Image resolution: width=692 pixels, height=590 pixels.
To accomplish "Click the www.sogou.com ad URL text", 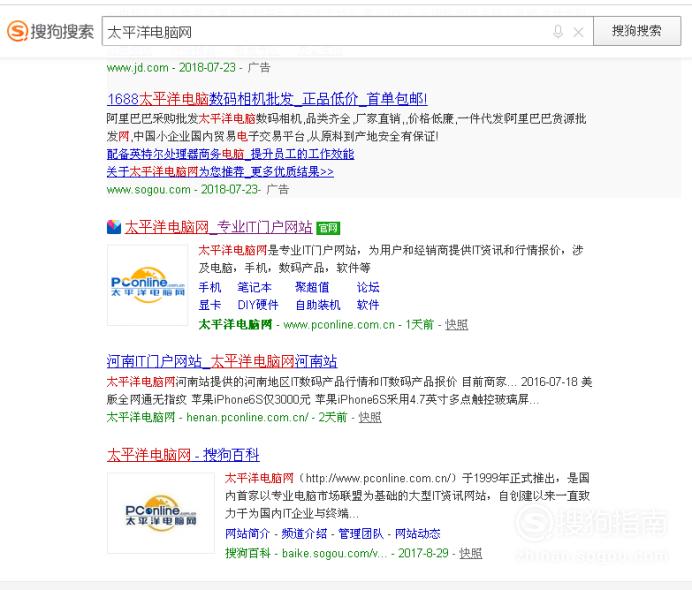I will click(149, 190).
